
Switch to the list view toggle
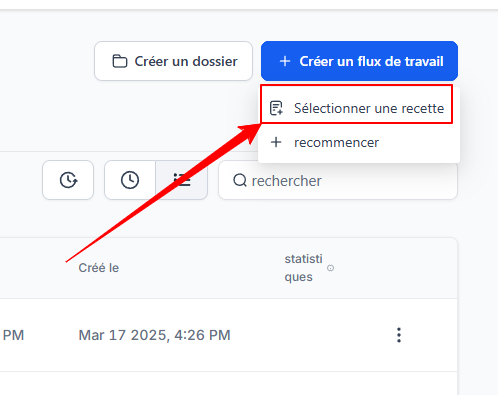click(182, 180)
